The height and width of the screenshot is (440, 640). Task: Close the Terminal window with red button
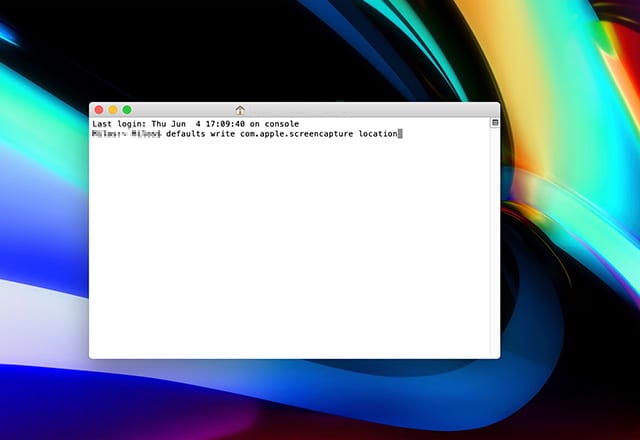tap(99, 110)
